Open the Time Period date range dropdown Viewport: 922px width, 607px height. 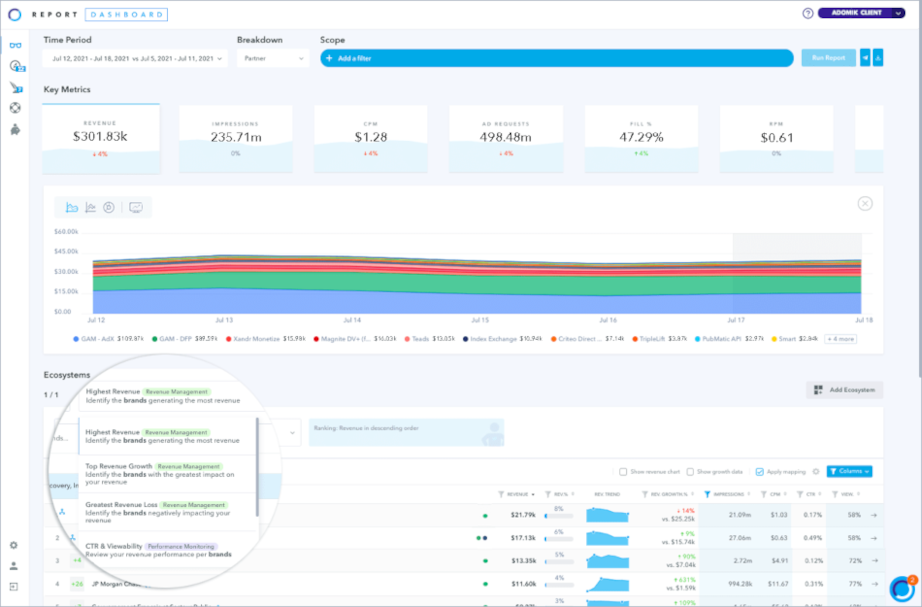pyautogui.click(x=135, y=58)
